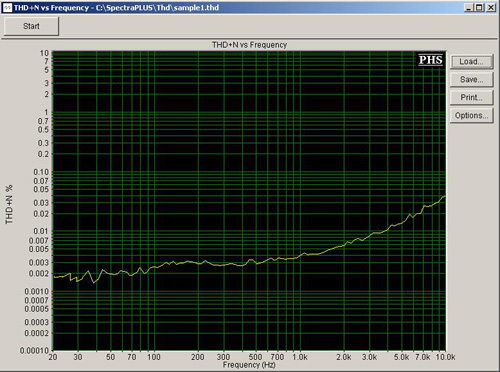The height and width of the screenshot is (372, 500).
Task: Click the curve's start point at 20 Hz
Action: [x=54, y=277]
